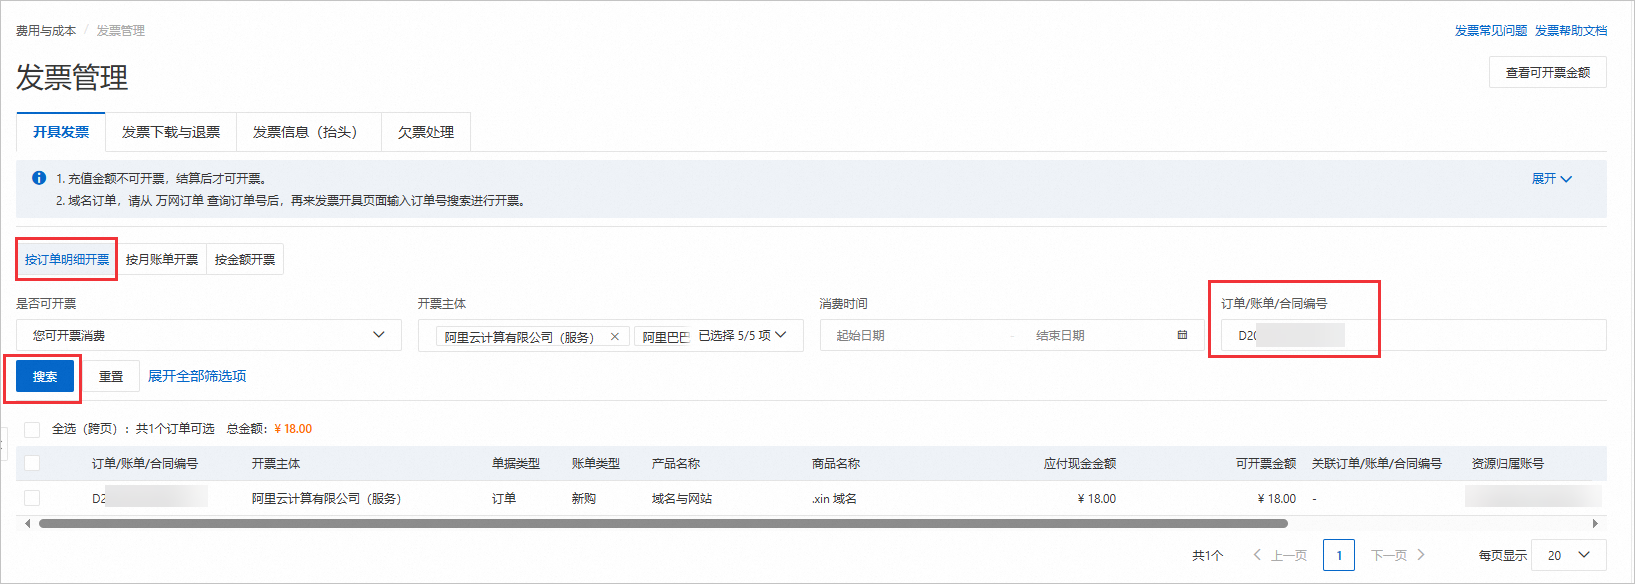Expand the notice with 展开

click(1552, 178)
